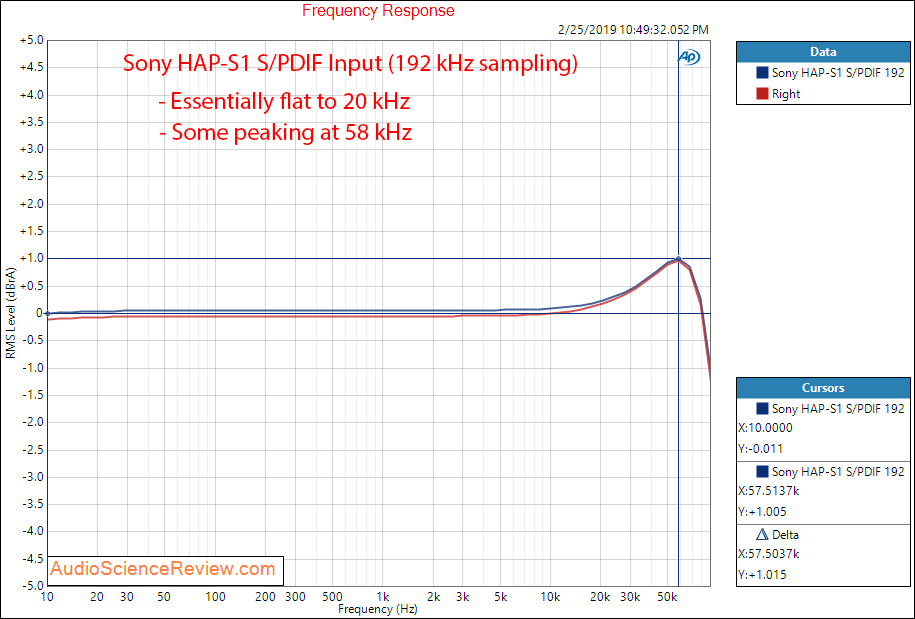The width and height of the screenshot is (915, 619).
Task: Click the "+2.5" Y-axis tick label
Action: tap(32, 177)
